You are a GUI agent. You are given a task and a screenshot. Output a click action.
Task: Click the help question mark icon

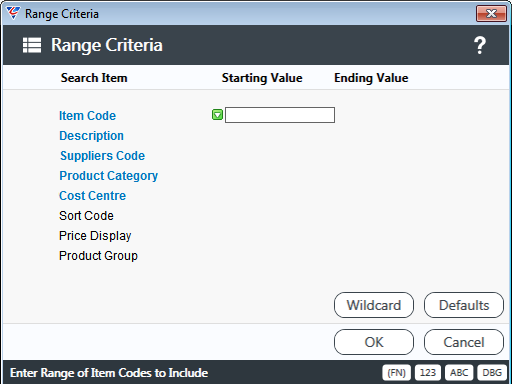(480, 45)
